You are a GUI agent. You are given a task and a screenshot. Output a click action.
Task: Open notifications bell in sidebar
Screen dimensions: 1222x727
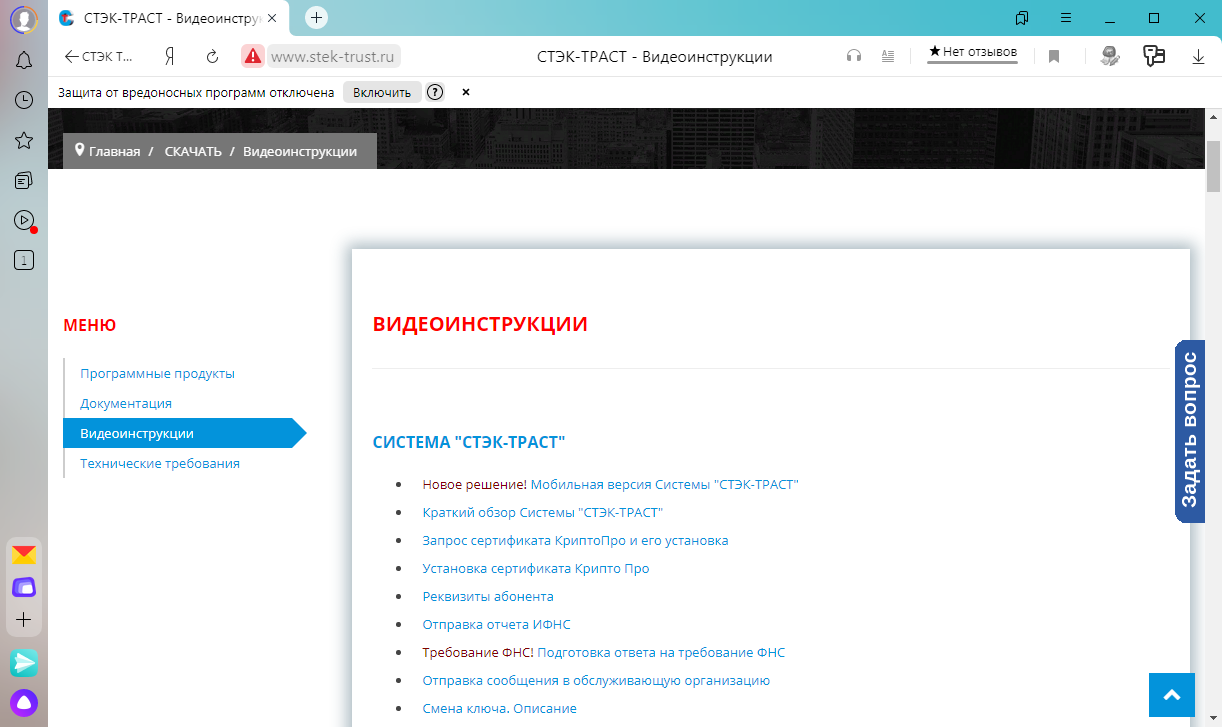[x=24, y=61]
